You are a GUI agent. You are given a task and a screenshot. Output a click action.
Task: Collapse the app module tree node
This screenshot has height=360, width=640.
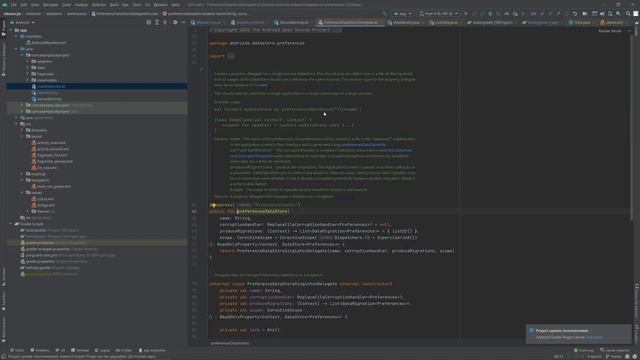pyautogui.click(x=11, y=30)
